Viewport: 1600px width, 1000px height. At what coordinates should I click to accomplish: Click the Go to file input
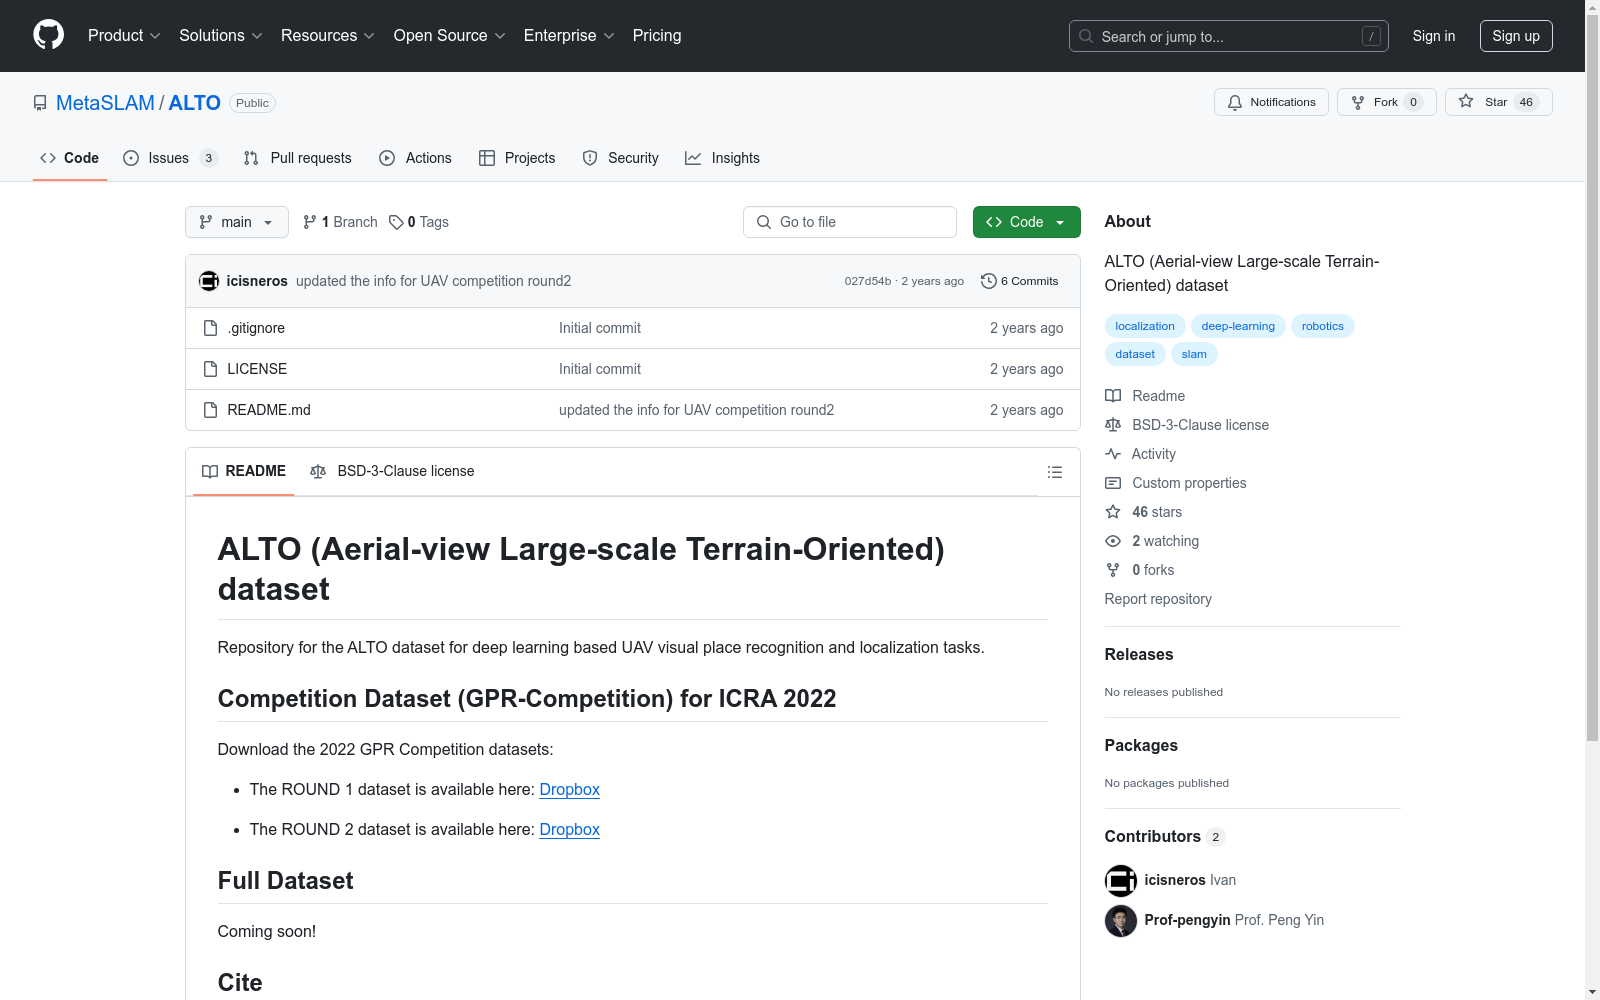pos(850,222)
